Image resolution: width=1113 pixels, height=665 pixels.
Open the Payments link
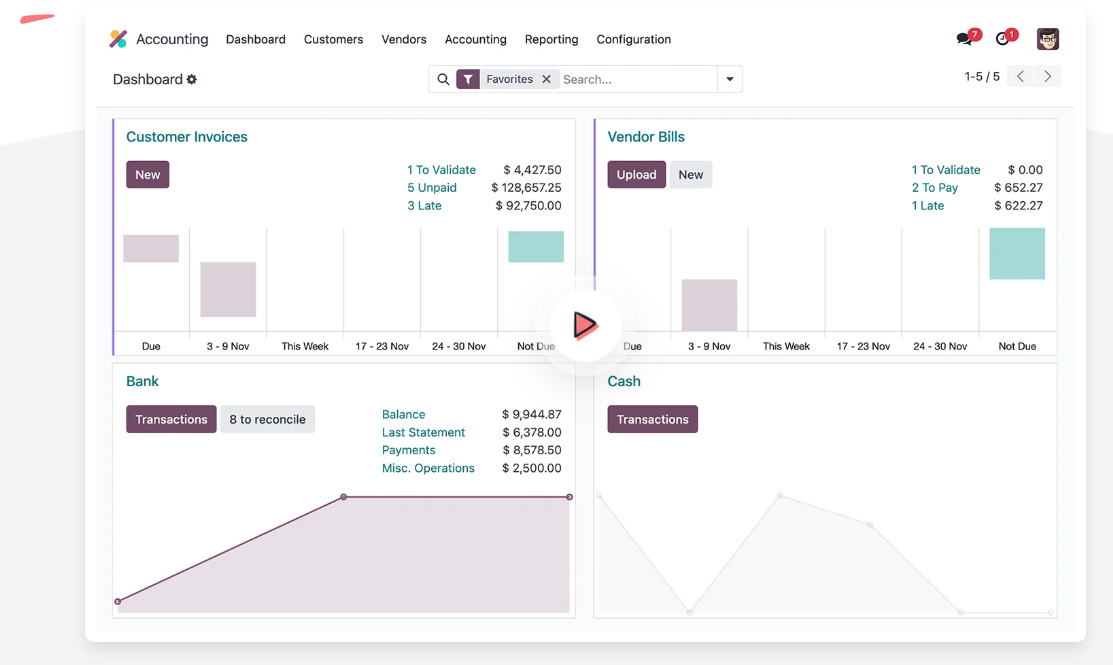point(409,450)
